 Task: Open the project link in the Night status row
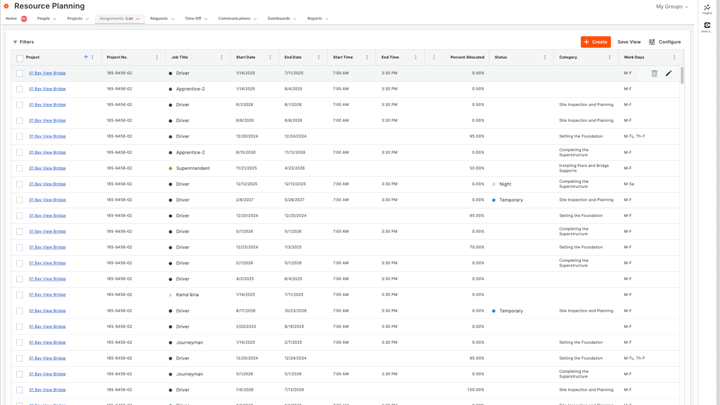[x=47, y=184]
